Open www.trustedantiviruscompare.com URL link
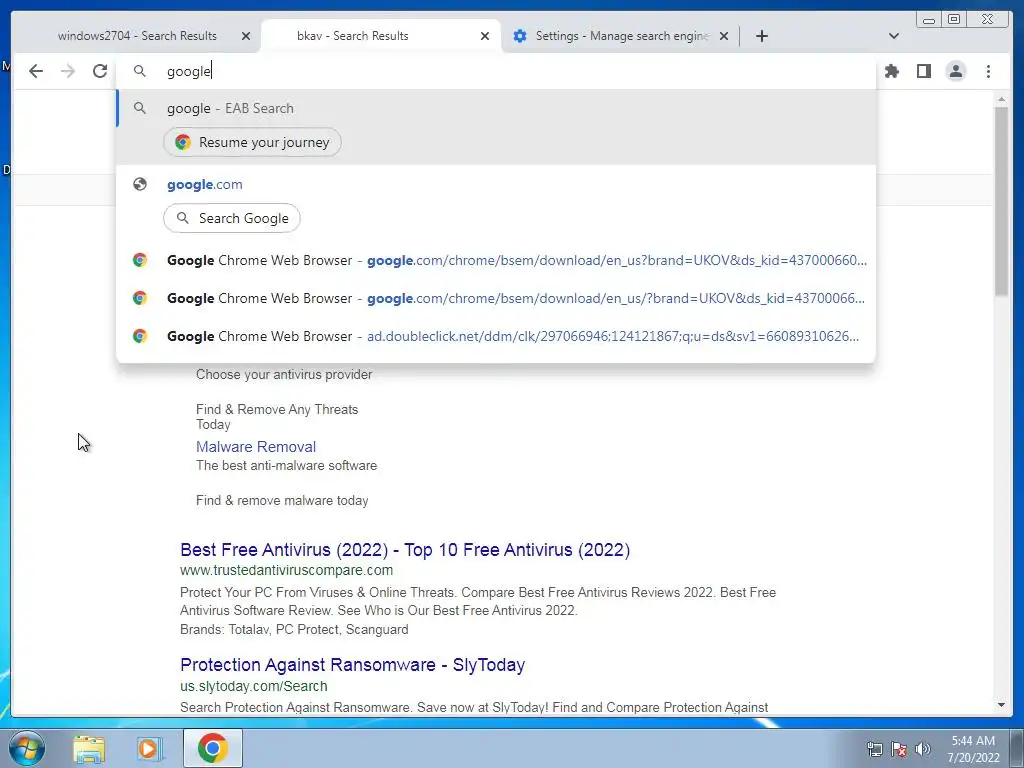Image resolution: width=1024 pixels, height=768 pixels. click(287, 570)
